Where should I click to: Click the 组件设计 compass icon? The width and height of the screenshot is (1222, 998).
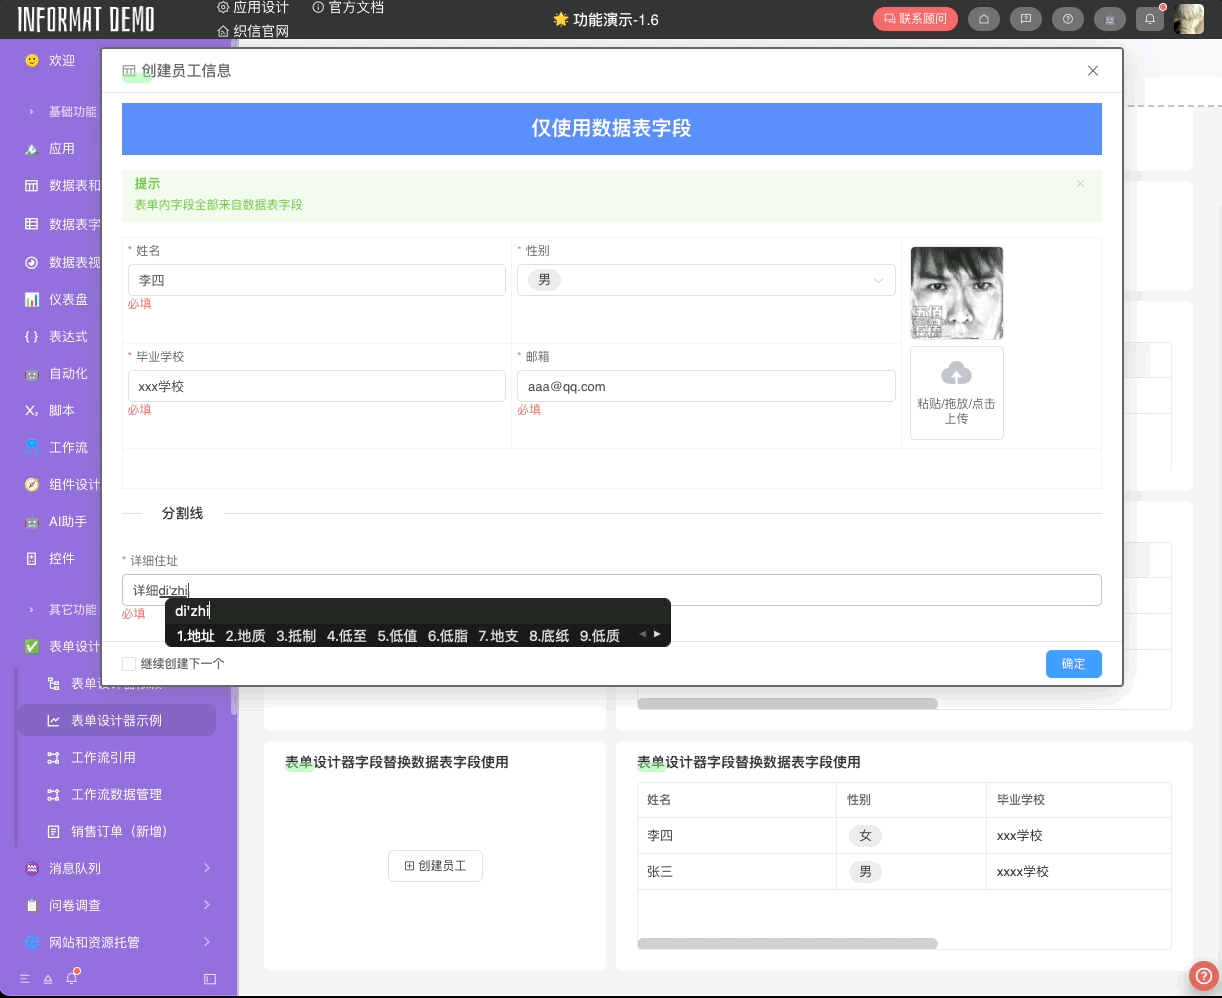[32, 484]
